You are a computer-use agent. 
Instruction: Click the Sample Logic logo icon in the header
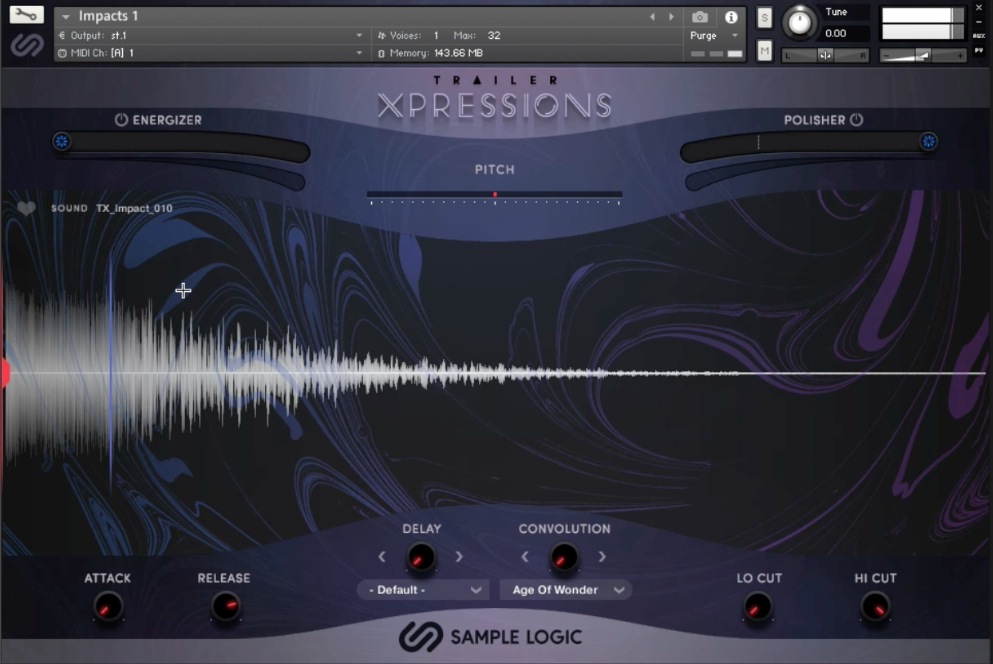[27, 44]
